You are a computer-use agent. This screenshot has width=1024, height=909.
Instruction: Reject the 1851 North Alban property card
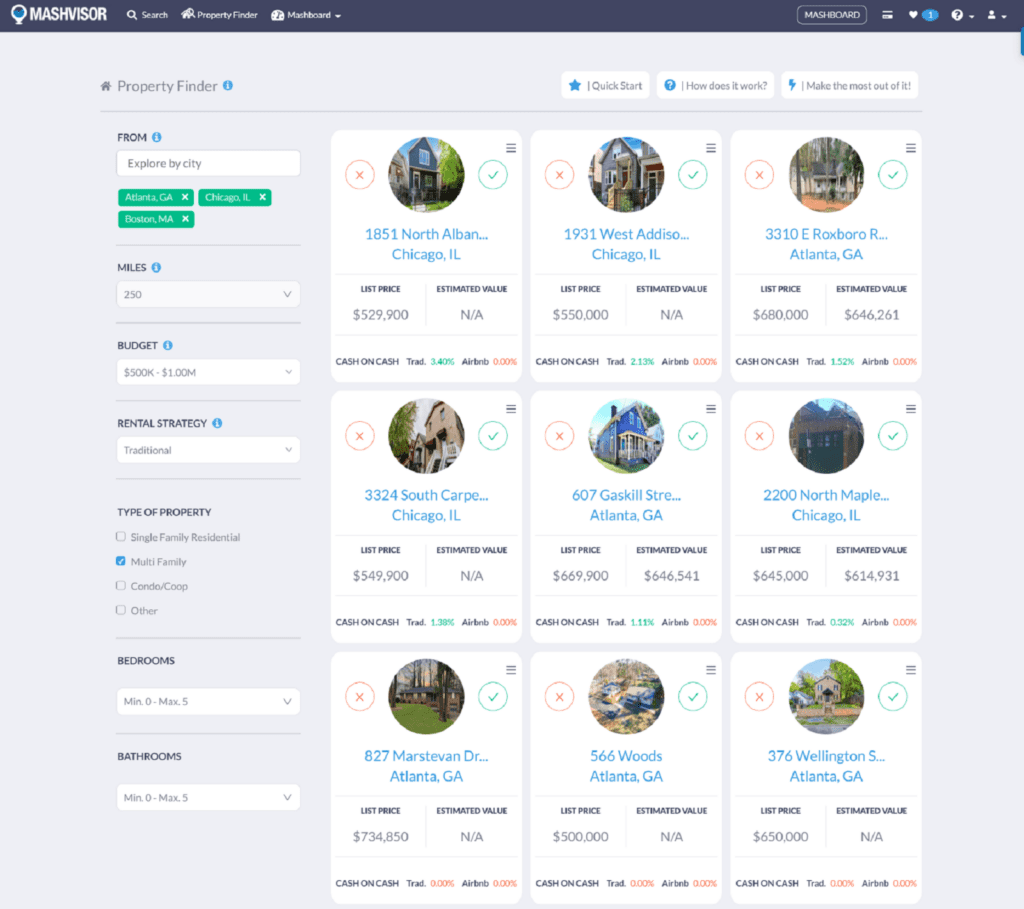click(x=359, y=175)
